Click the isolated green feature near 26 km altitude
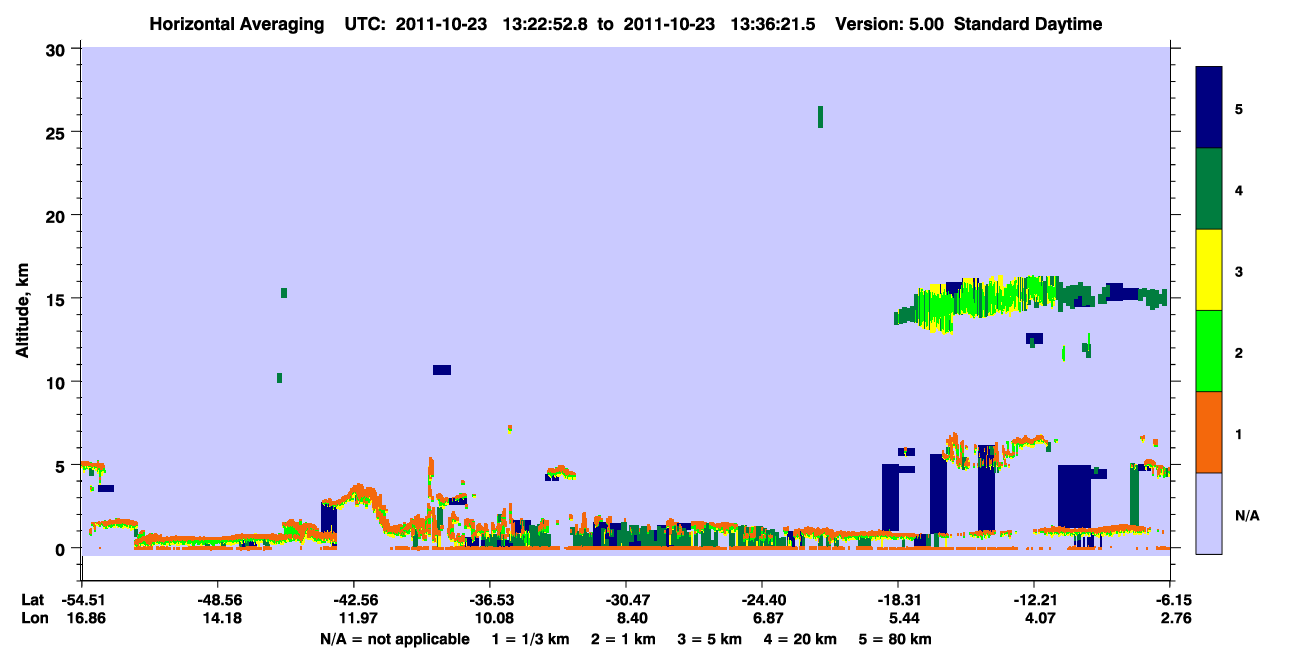This screenshot has height=667, width=1300. click(x=820, y=117)
